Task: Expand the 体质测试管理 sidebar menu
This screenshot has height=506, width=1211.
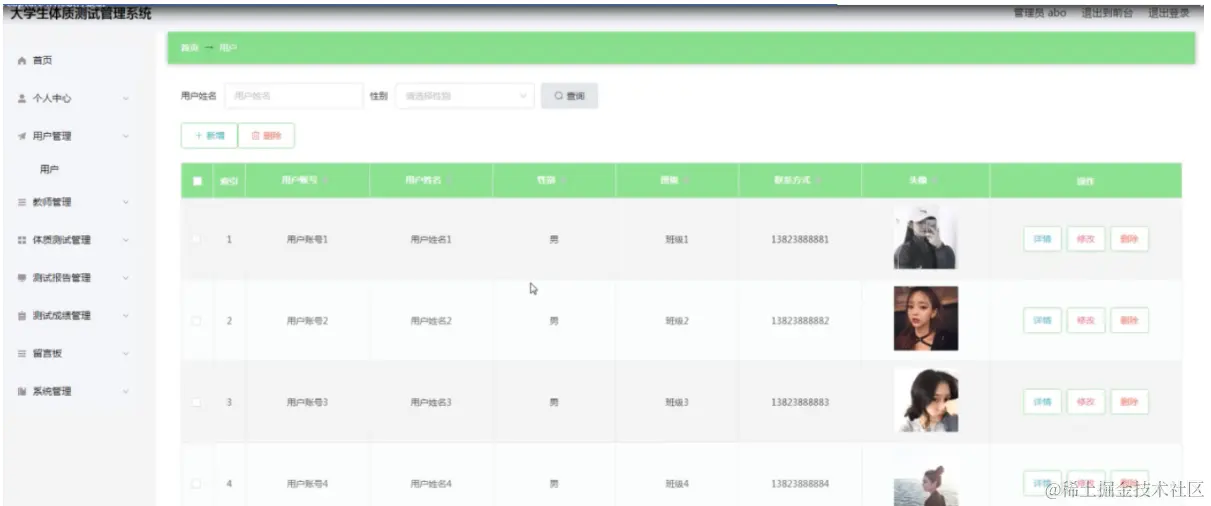Action: coord(125,240)
